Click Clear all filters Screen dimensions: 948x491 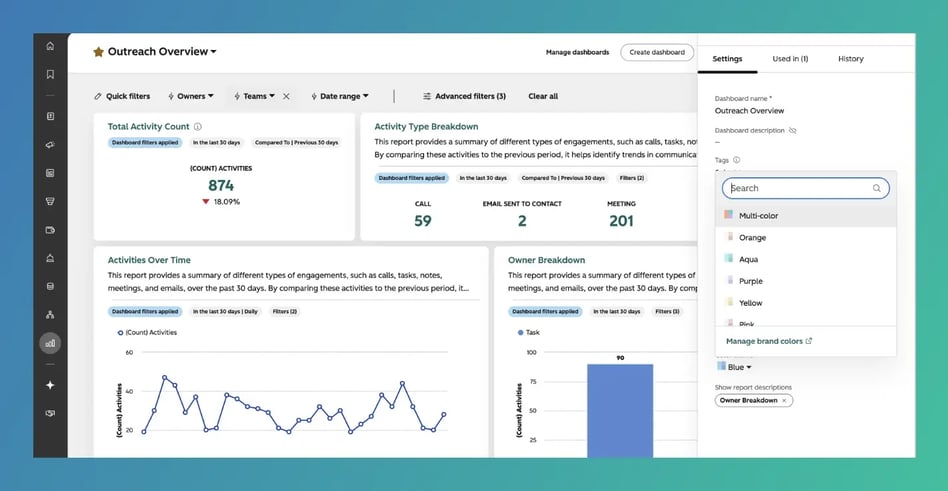click(x=543, y=96)
